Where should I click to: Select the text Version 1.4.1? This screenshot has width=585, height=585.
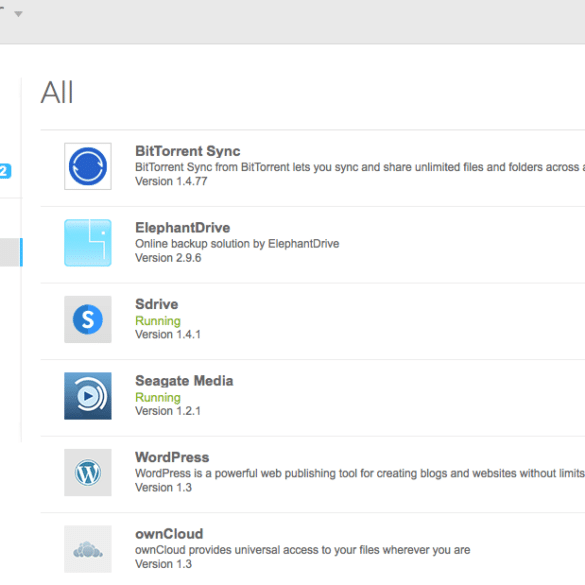(168, 334)
